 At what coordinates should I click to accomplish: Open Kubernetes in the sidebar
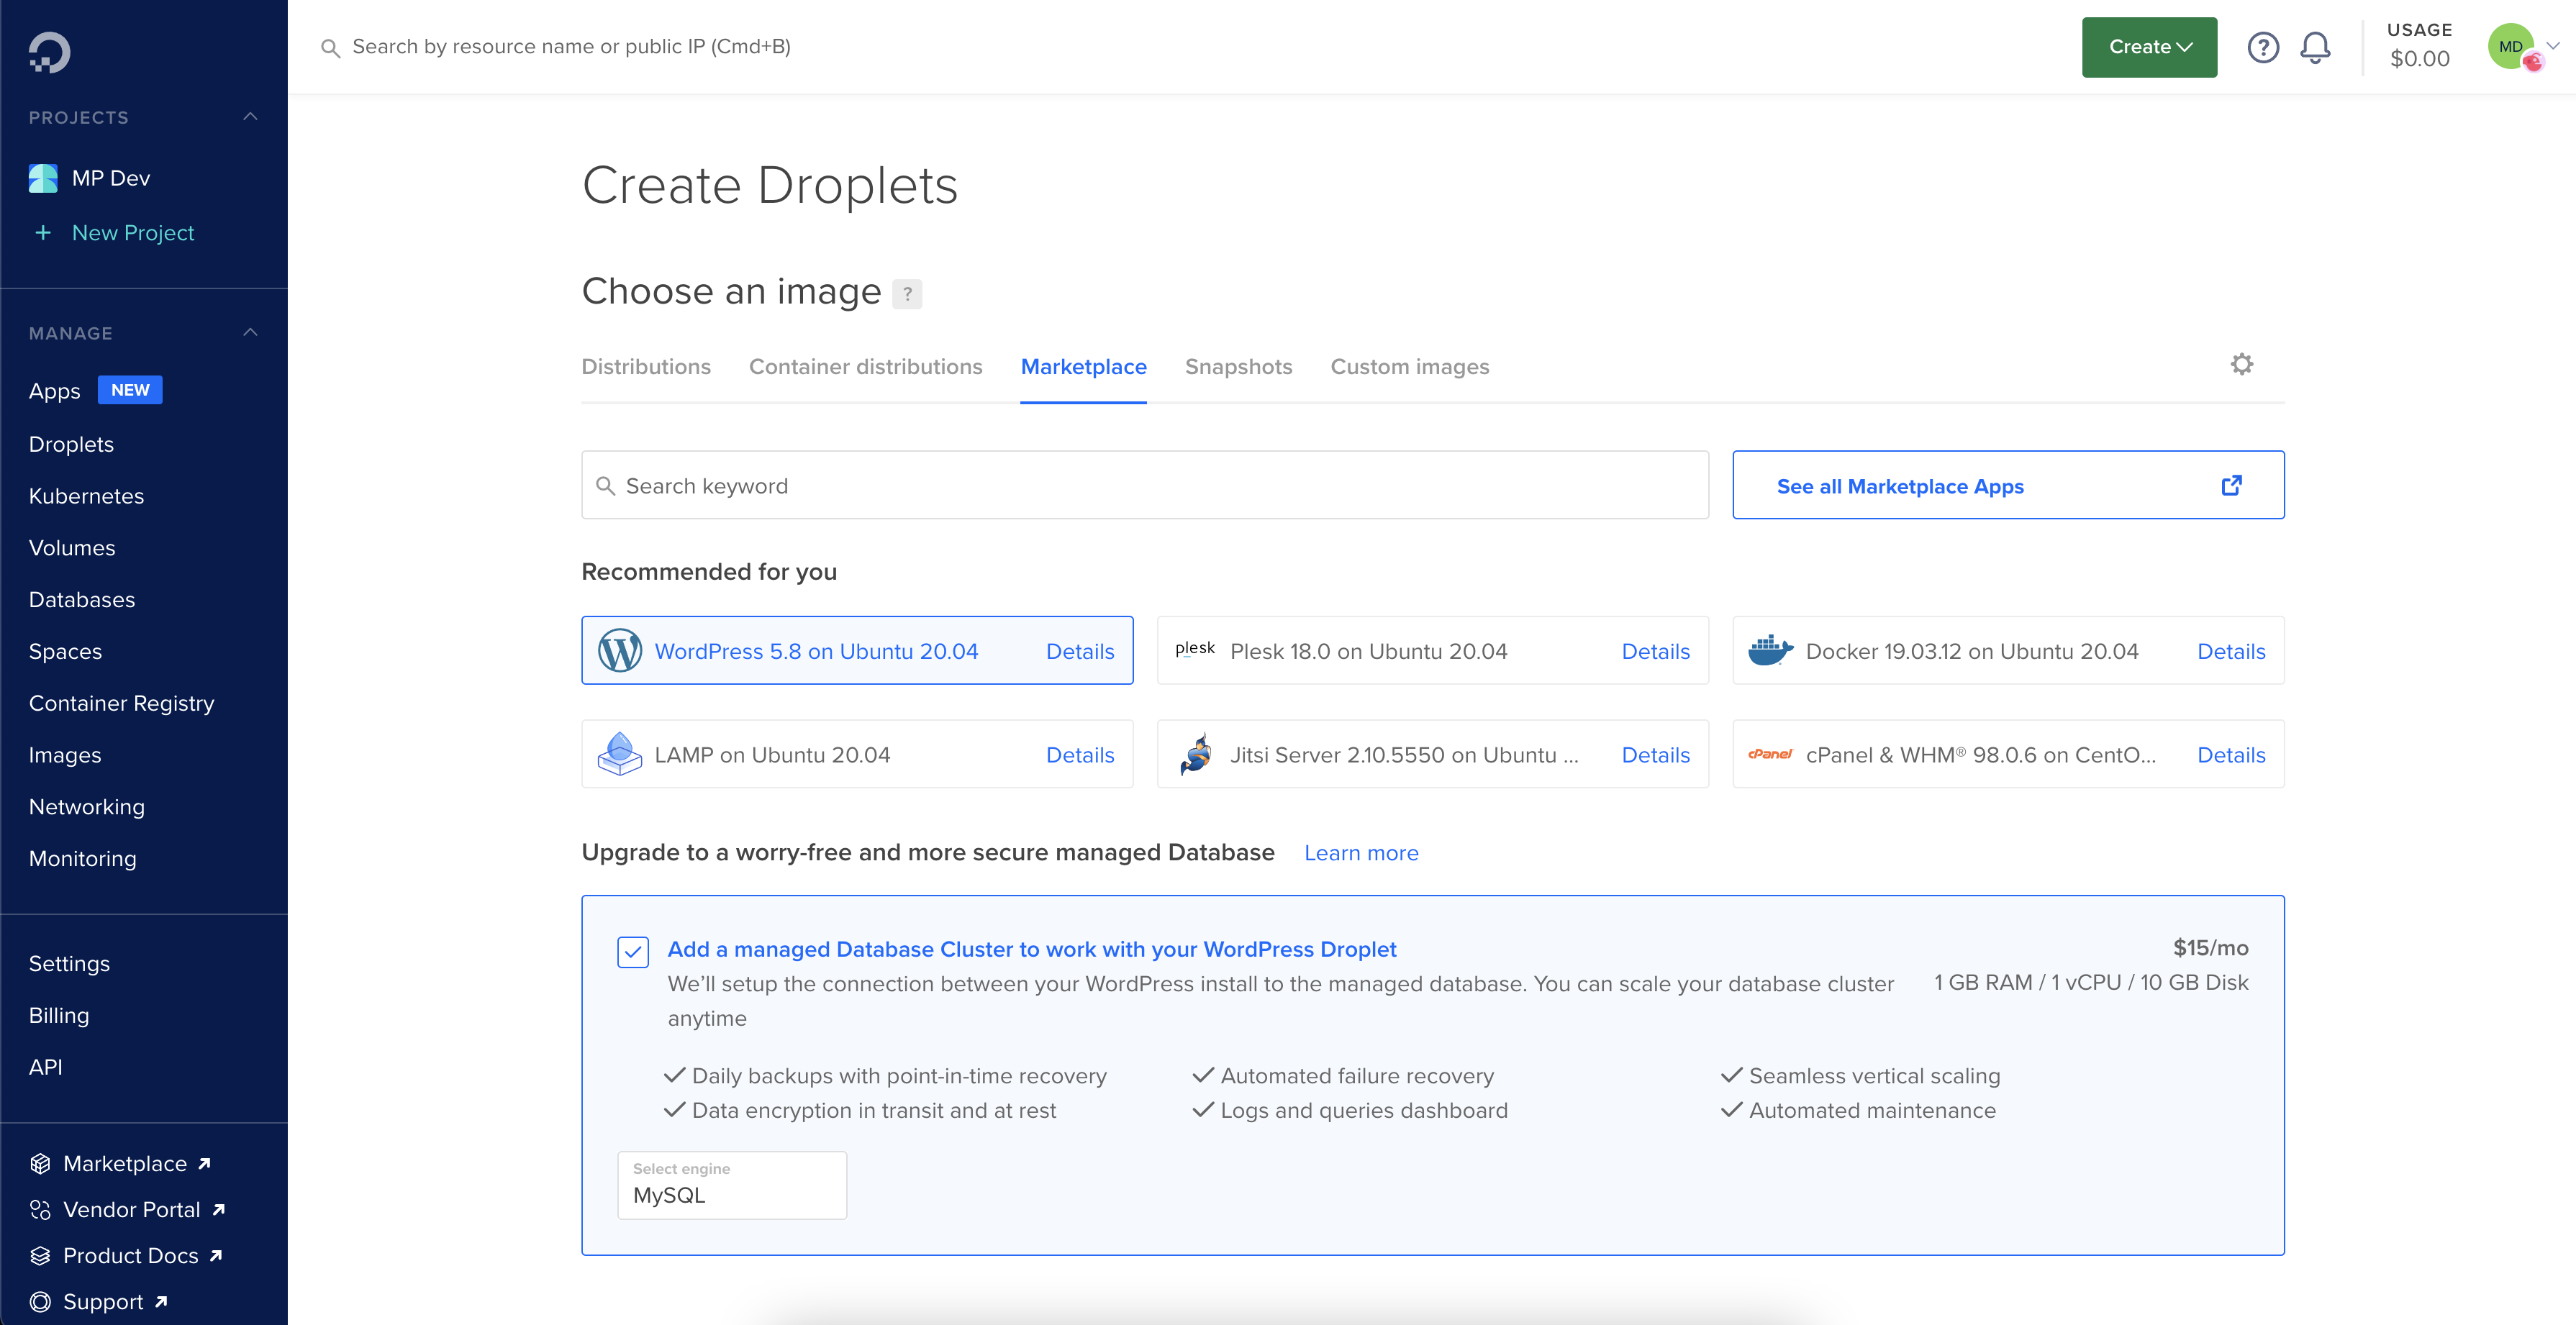point(86,496)
